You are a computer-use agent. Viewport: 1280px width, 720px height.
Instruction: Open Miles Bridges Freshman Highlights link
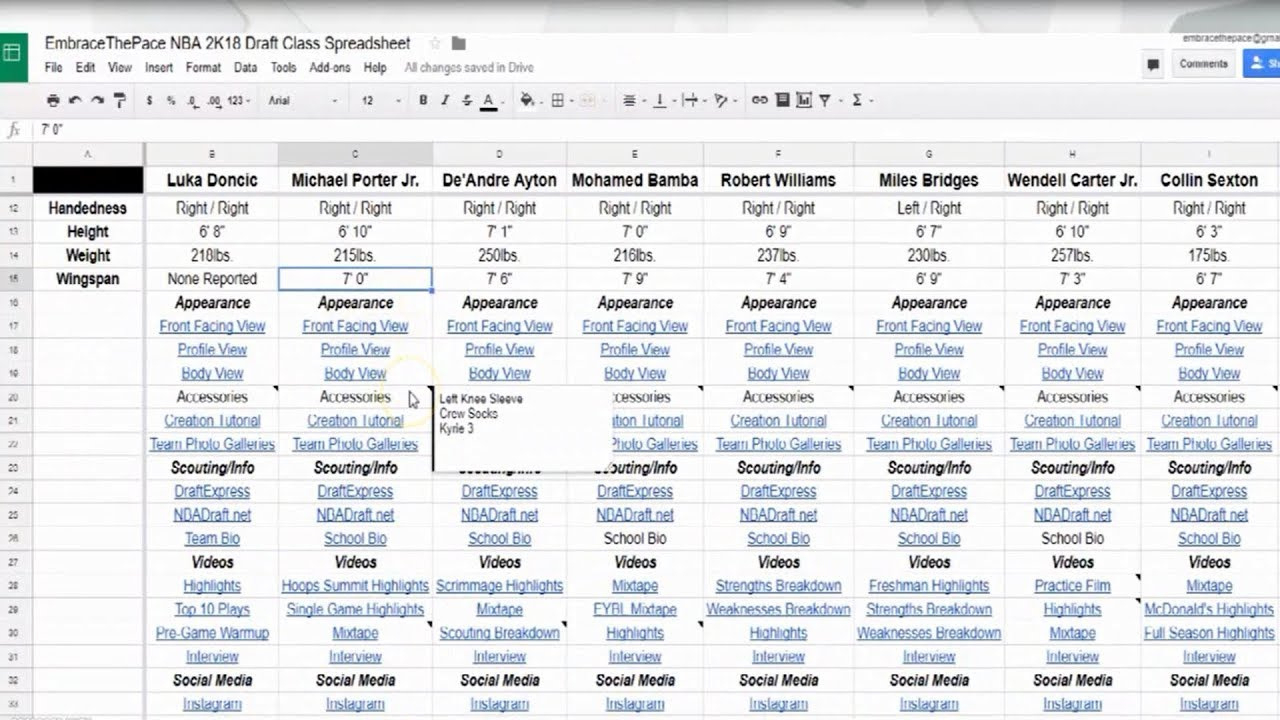929,586
